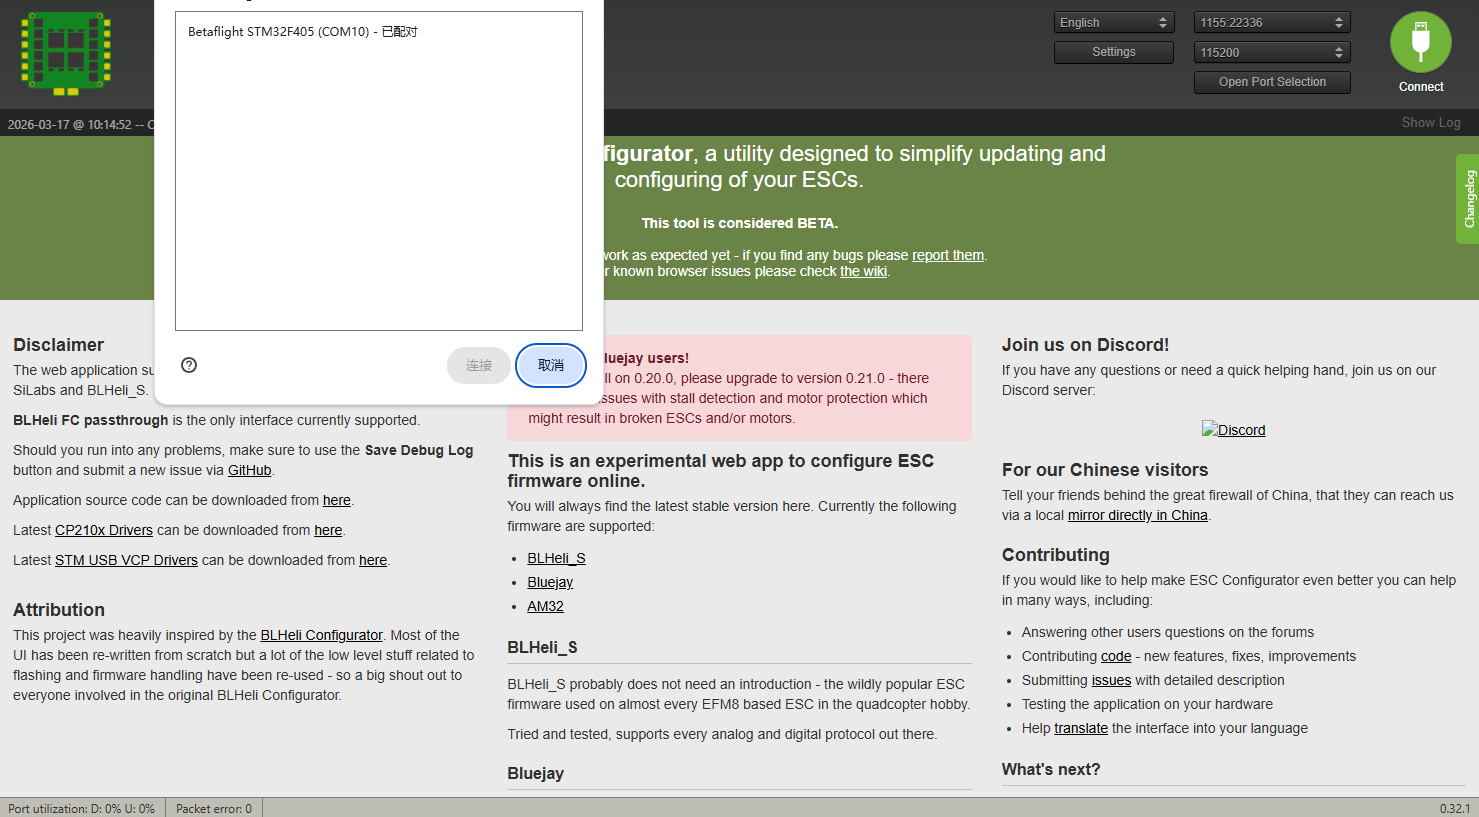Viewport: 1479px width, 817px height.
Task: Click the ESC Configurator circuit board logo
Action: click(66, 53)
